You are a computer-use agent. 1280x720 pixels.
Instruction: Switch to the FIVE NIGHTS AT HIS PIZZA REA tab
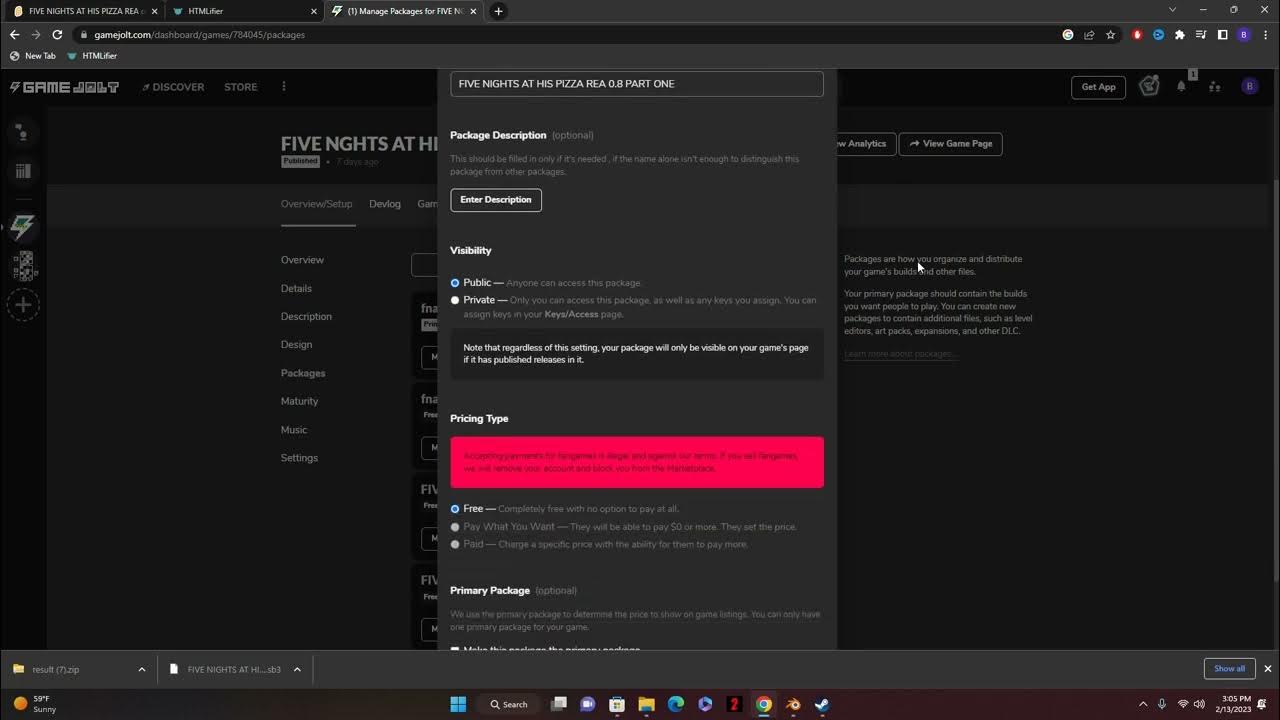(84, 11)
